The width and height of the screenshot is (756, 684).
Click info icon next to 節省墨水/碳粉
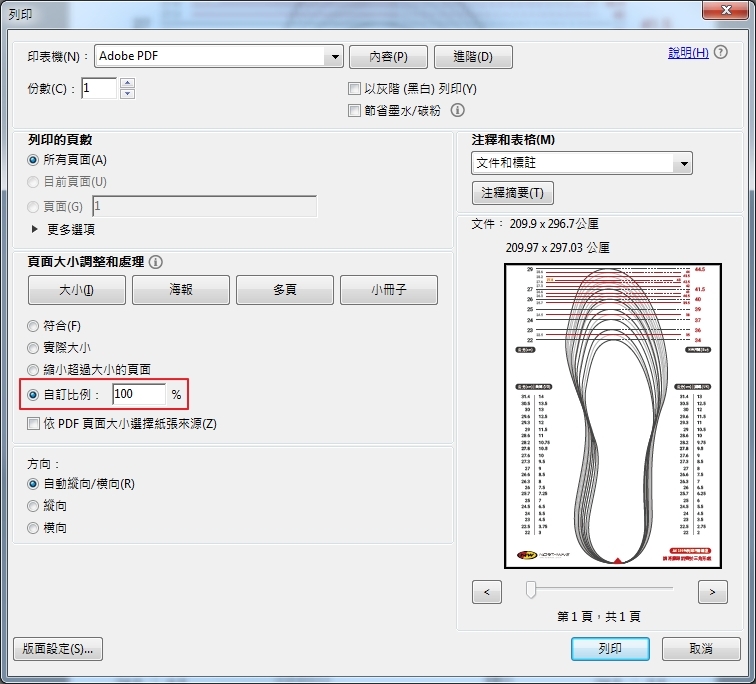point(458,111)
